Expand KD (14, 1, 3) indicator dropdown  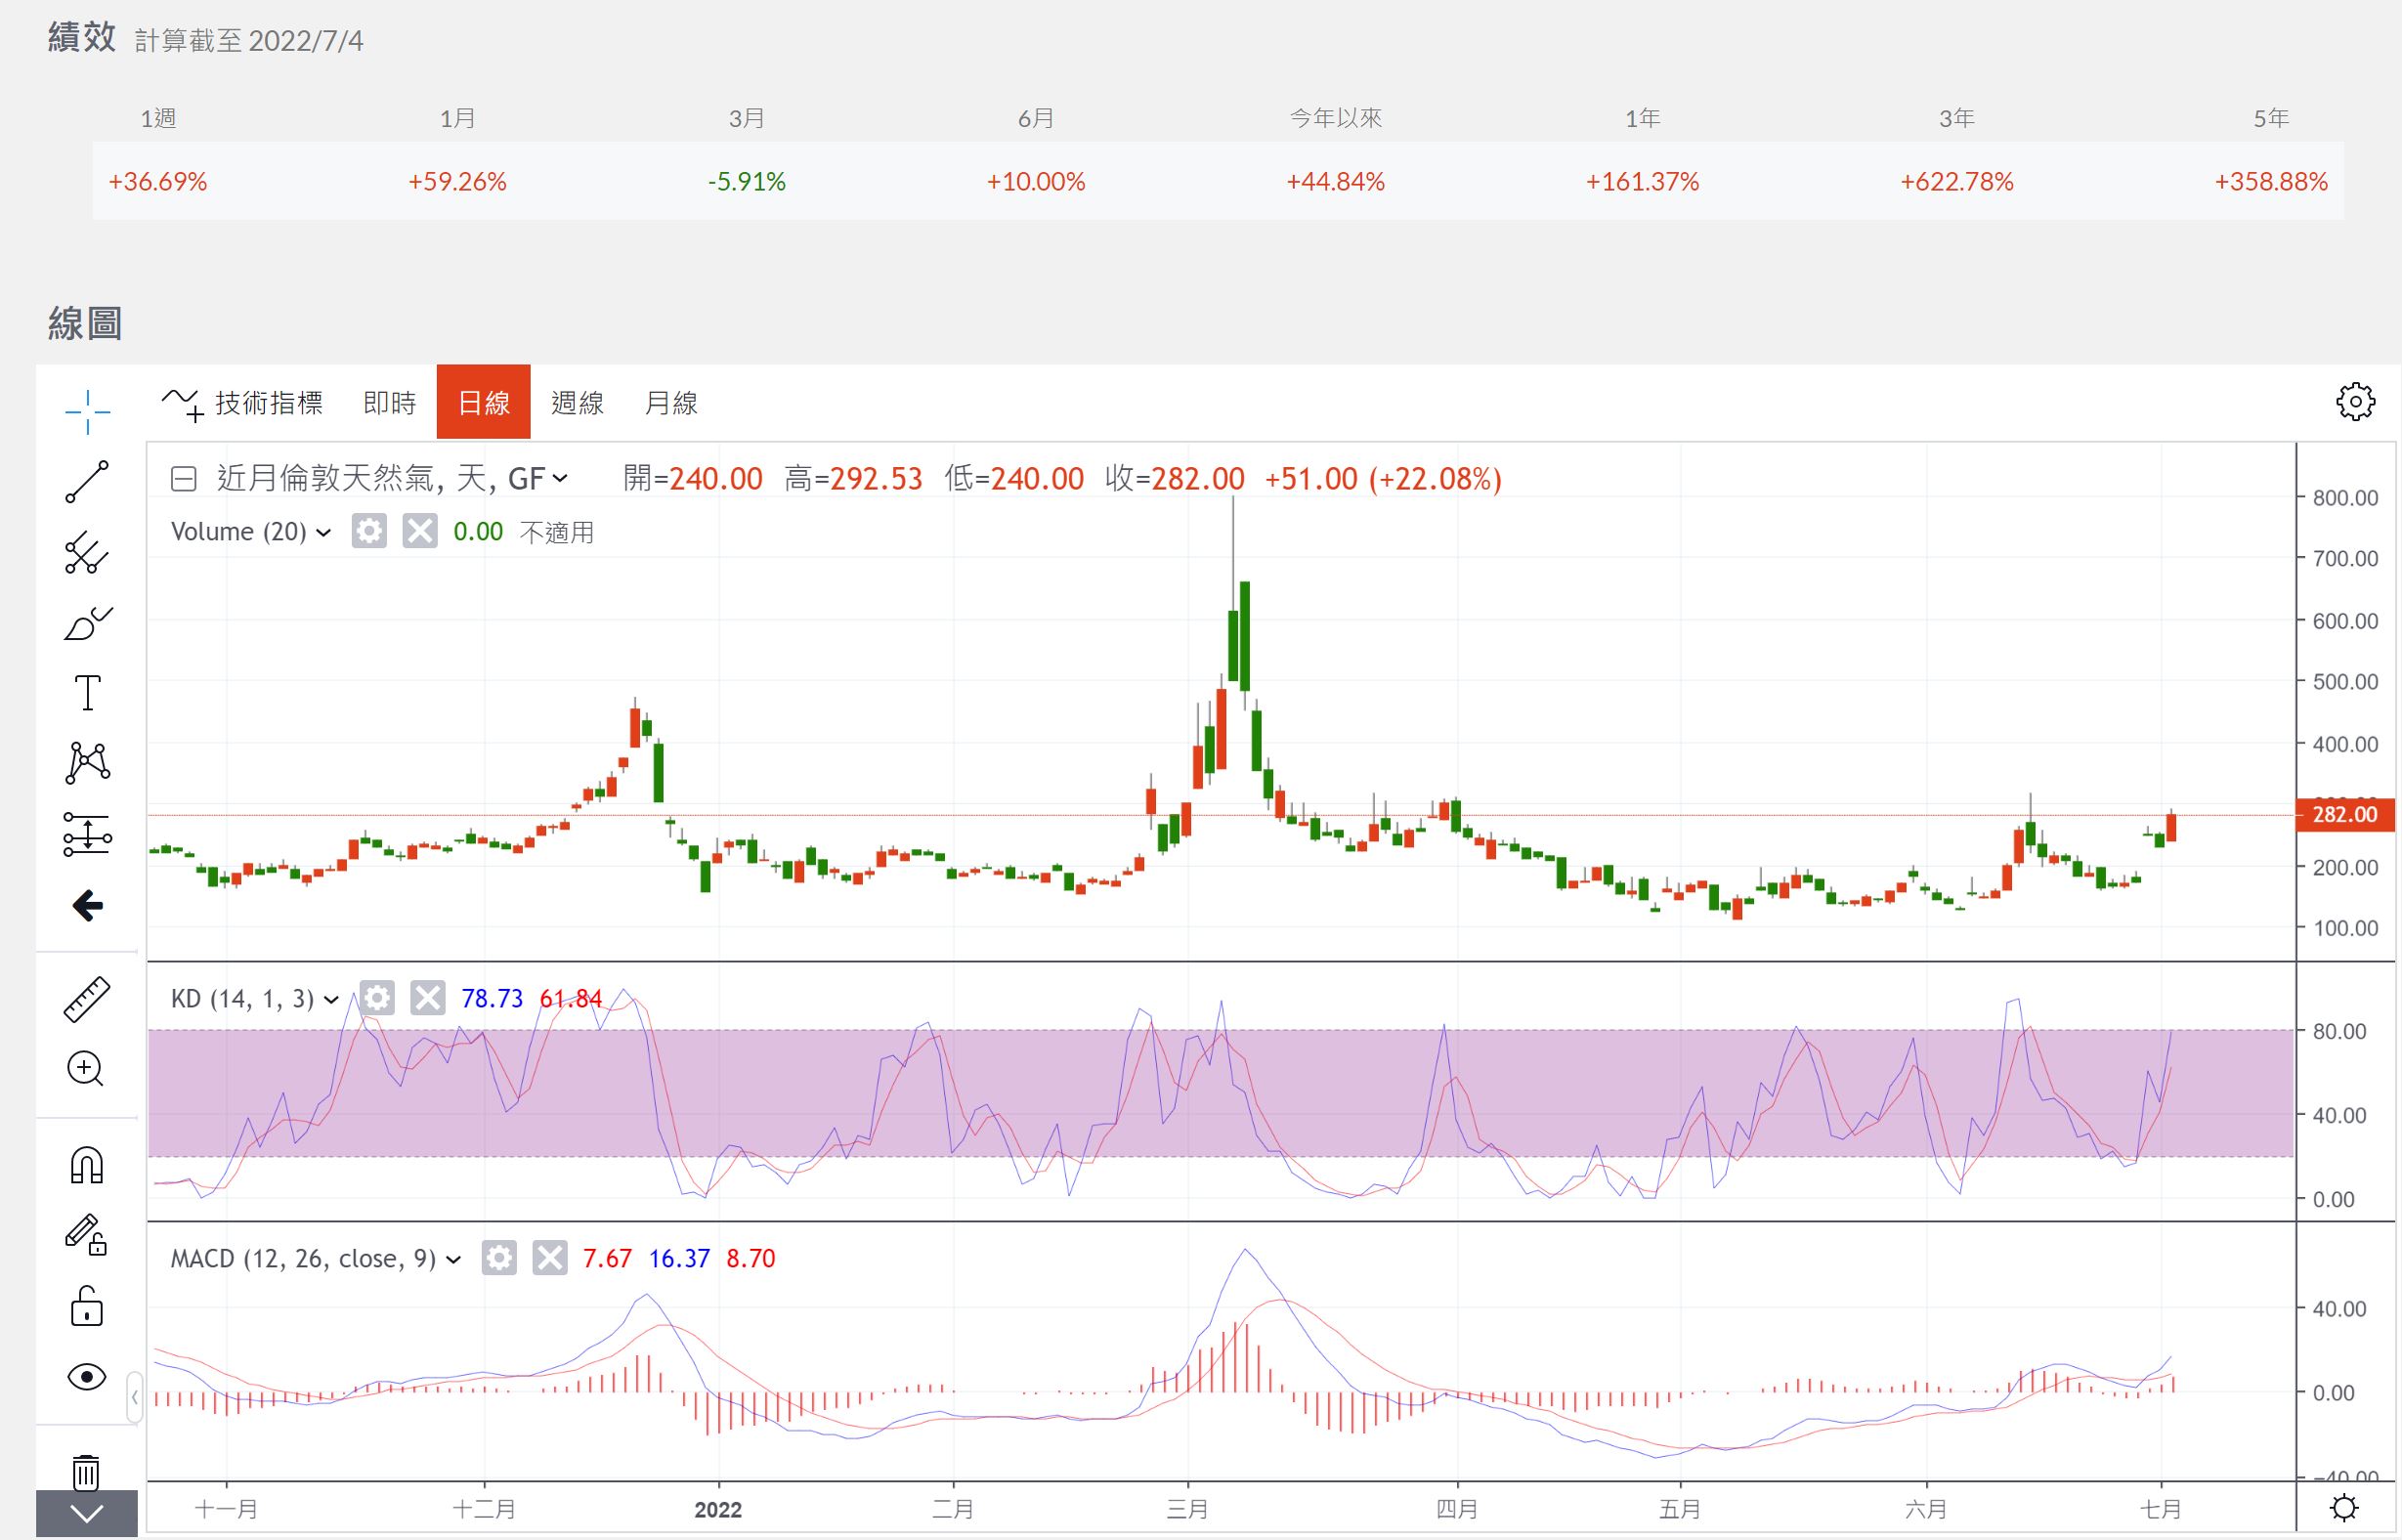tap(331, 999)
